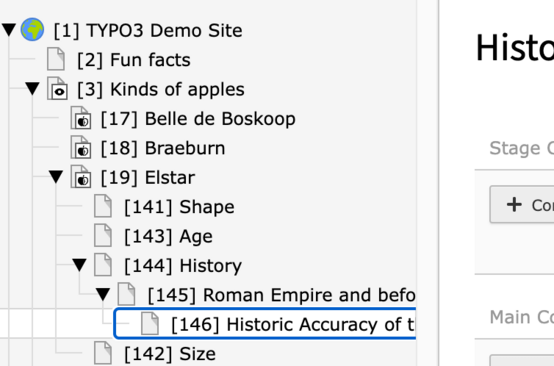Collapse the Elstar subtree
Image resolution: width=554 pixels, height=366 pixels.
56,177
